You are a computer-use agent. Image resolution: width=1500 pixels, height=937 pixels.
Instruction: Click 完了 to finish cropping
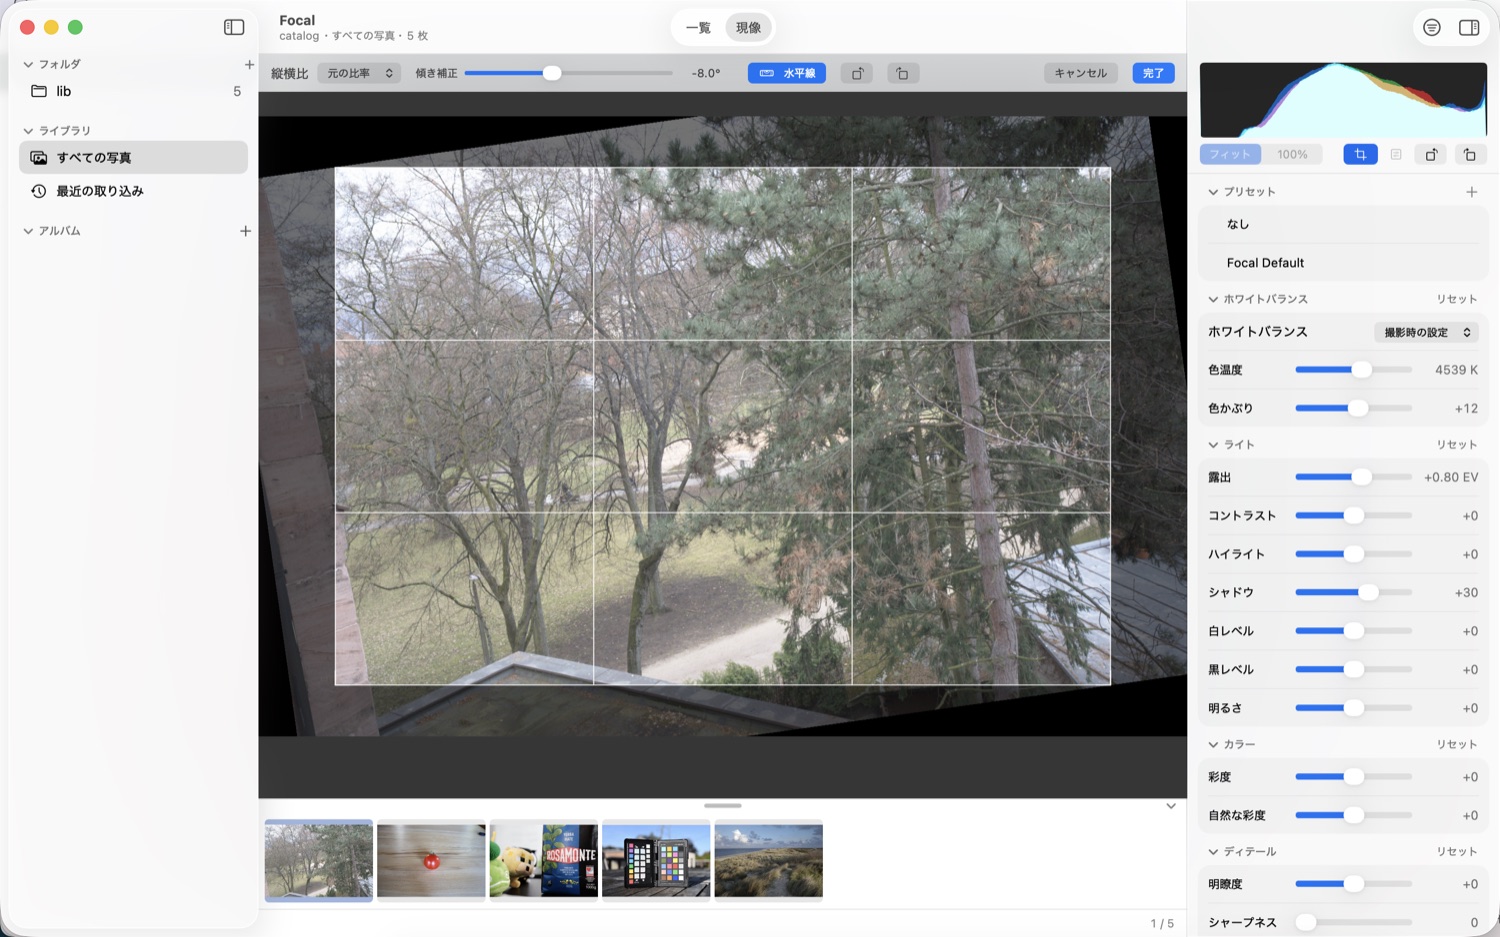(x=1153, y=73)
